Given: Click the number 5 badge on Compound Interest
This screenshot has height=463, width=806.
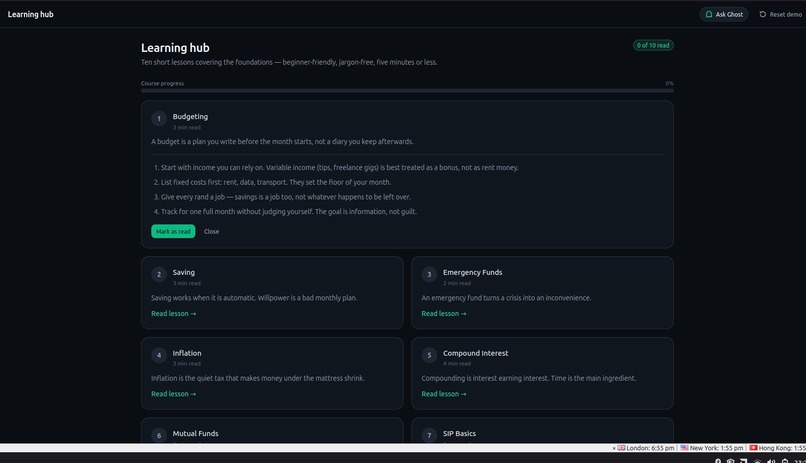Looking at the screenshot, I should pyautogui.click(x=429, y=355).
